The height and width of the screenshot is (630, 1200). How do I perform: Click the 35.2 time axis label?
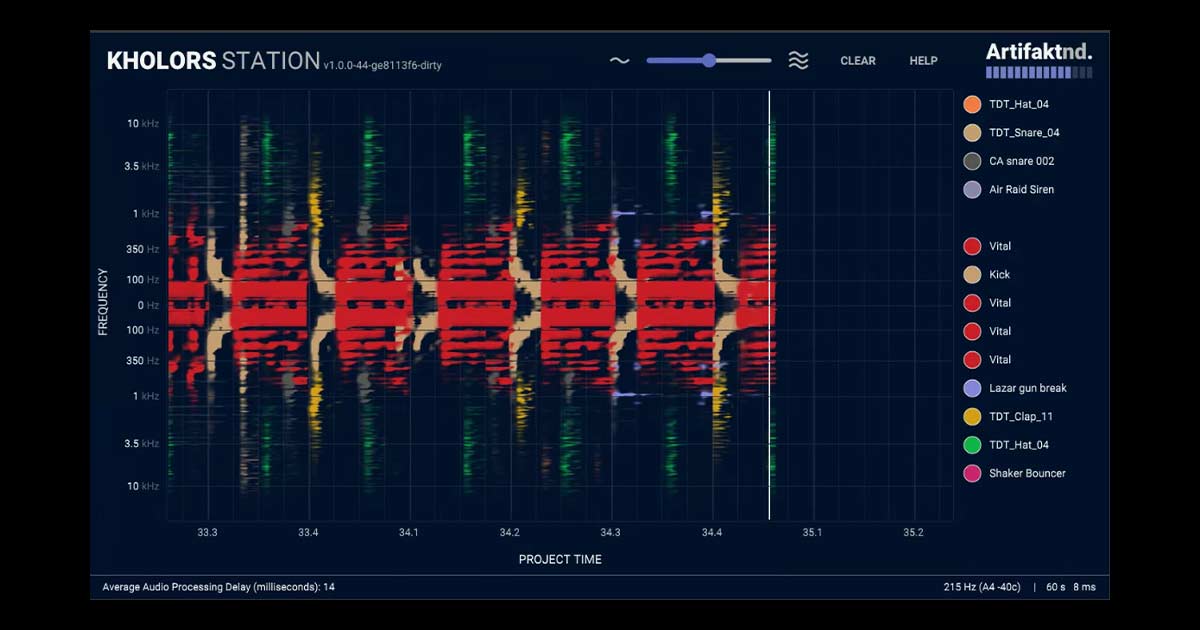tap(913, 533)
